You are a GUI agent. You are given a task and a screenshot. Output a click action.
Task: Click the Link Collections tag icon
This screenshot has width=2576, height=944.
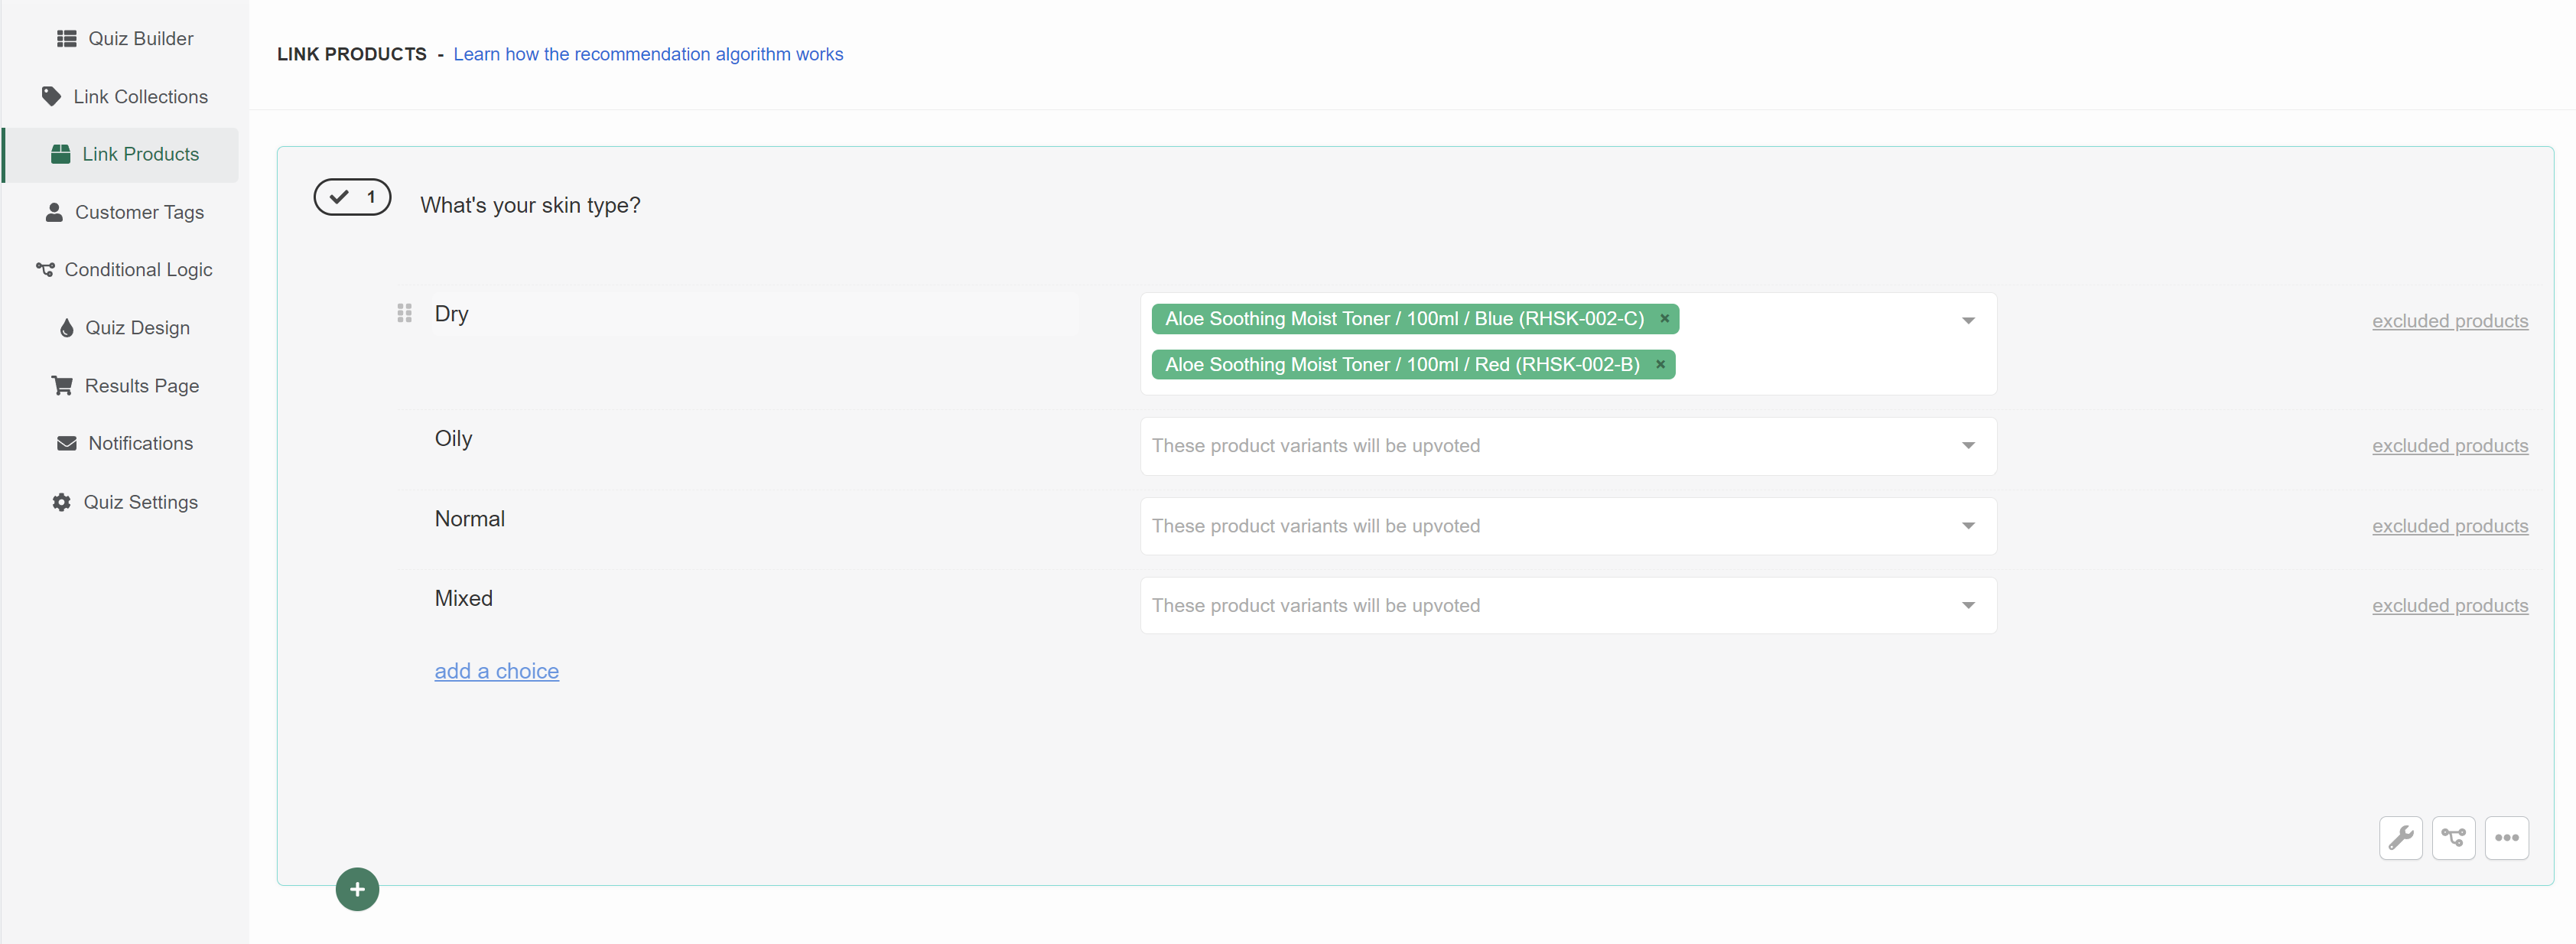pos(51,96)
